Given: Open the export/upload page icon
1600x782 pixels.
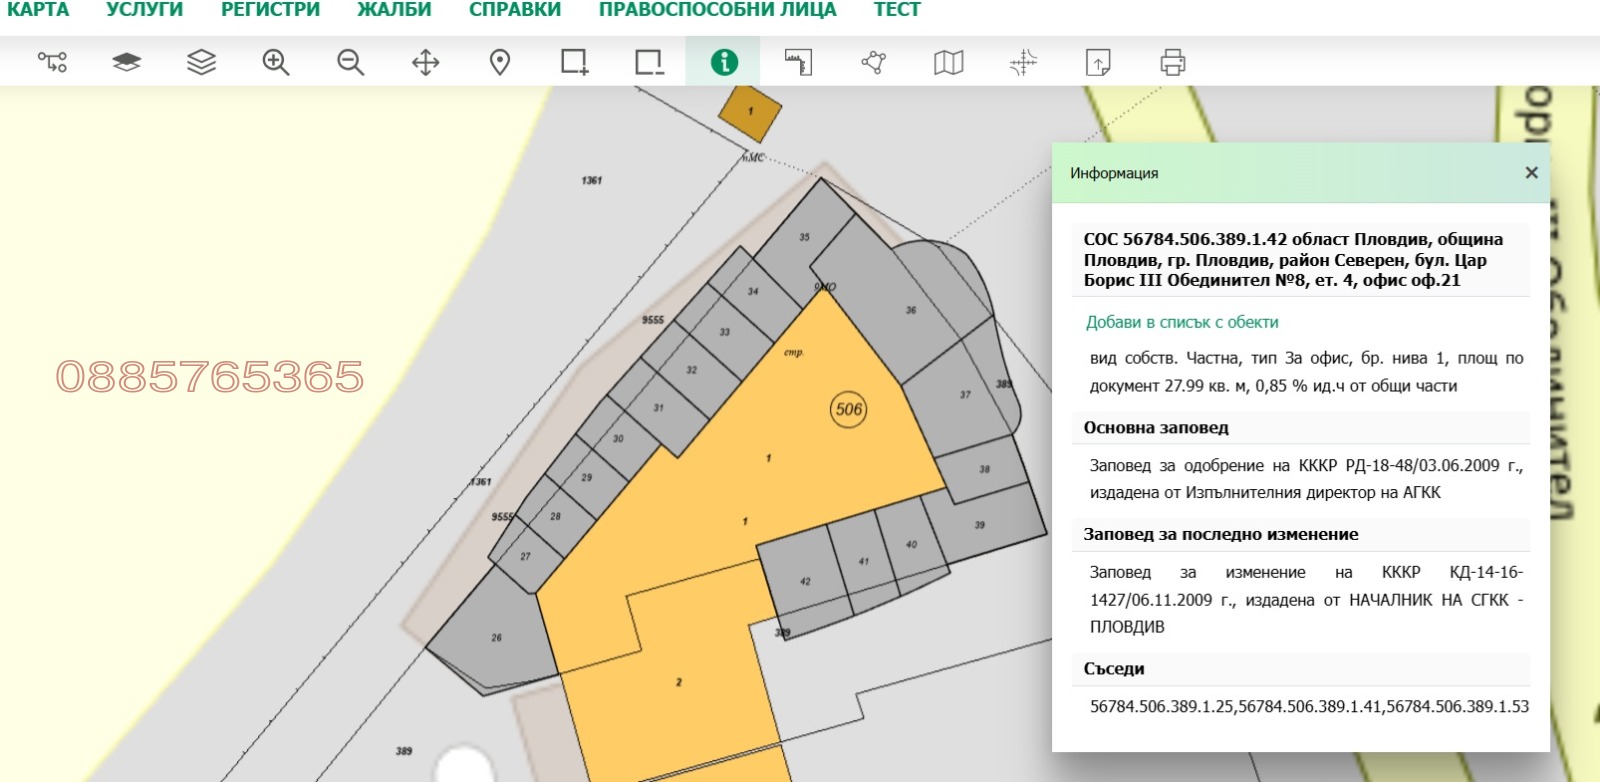Looking at the screenshot, I should click(x=1098, y=62).
